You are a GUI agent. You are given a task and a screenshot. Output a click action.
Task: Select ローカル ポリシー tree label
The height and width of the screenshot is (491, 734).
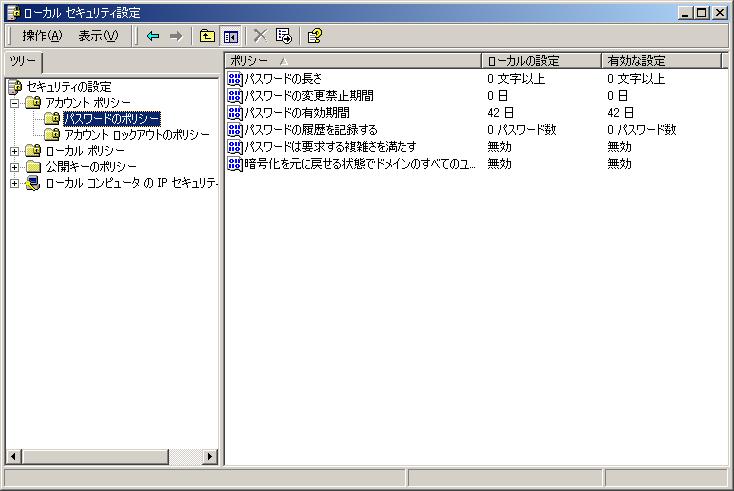(x=85, y=151)
